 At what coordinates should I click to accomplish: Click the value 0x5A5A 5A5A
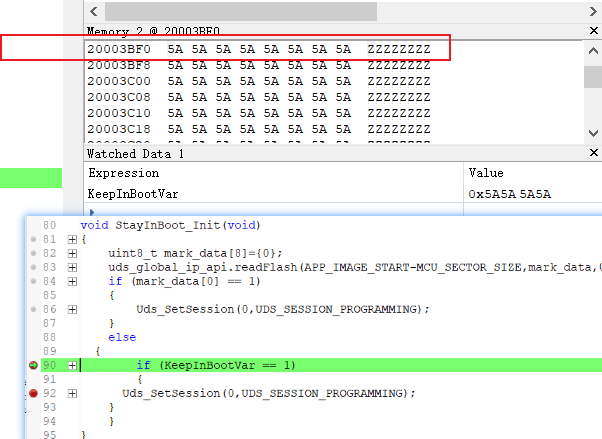point(509,194)
